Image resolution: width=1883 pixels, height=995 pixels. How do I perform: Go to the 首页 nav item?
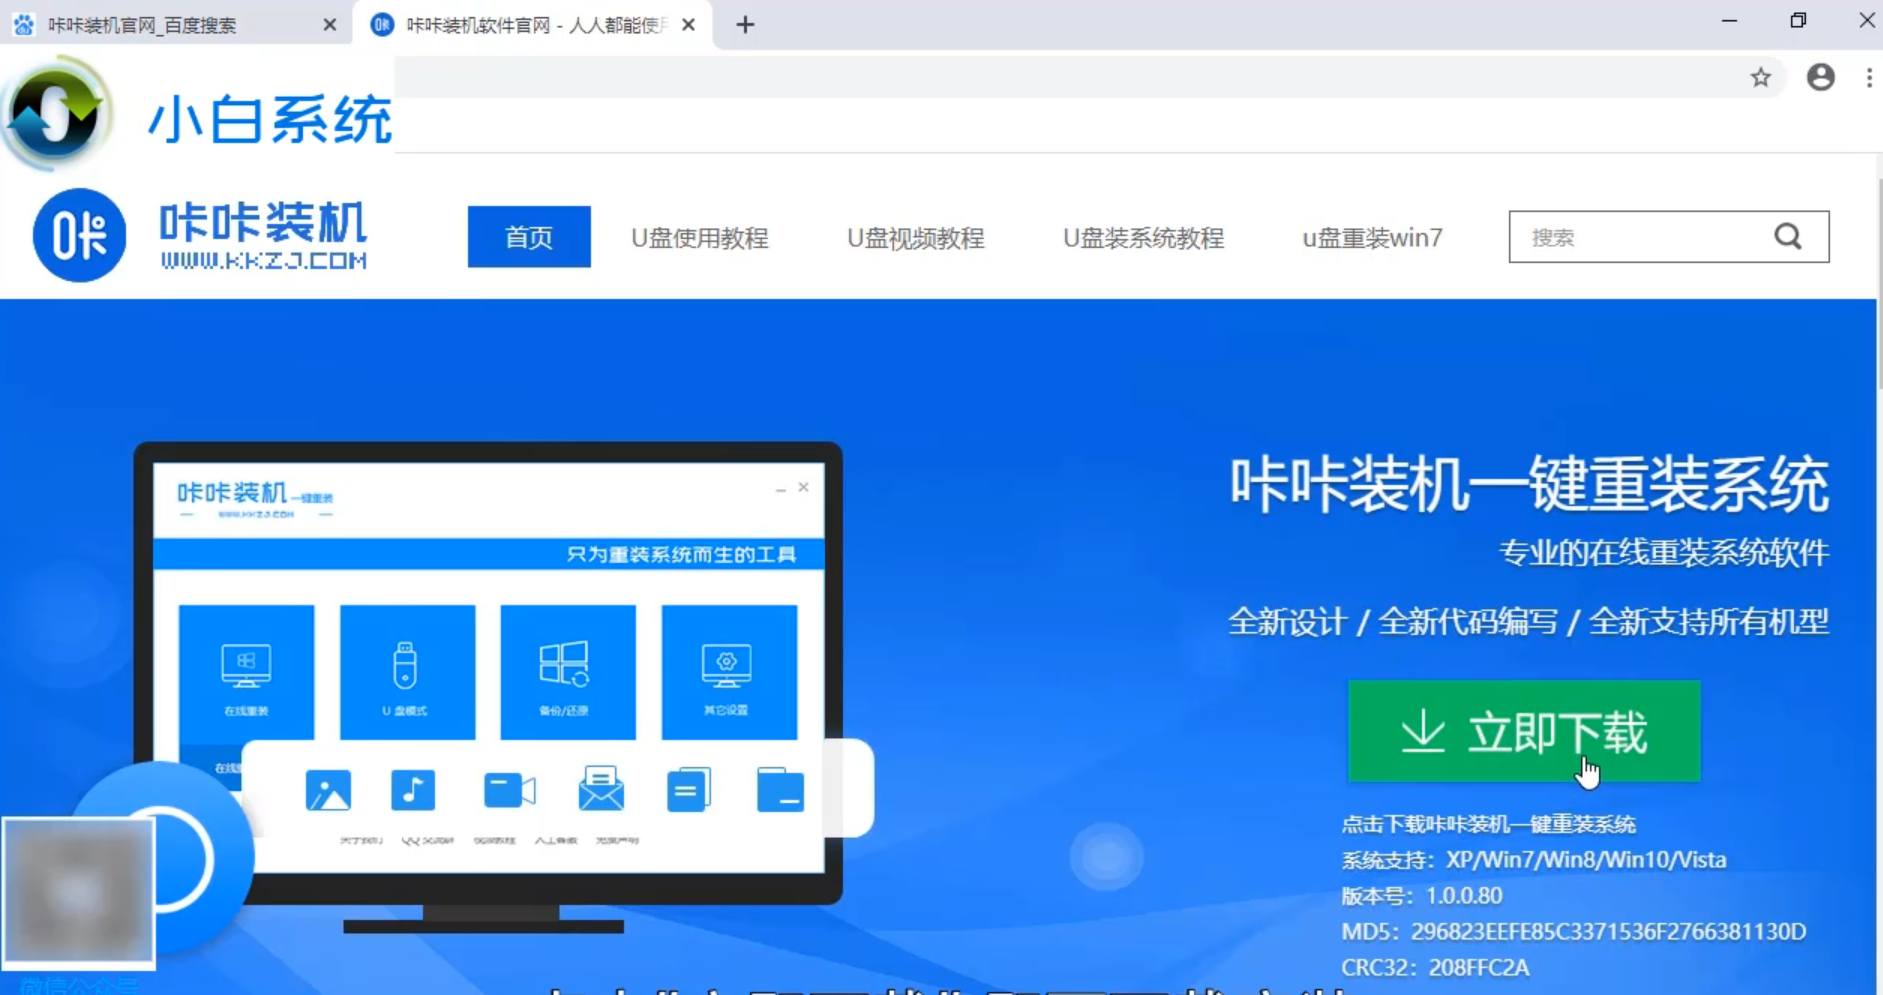[x=529, y=237]
